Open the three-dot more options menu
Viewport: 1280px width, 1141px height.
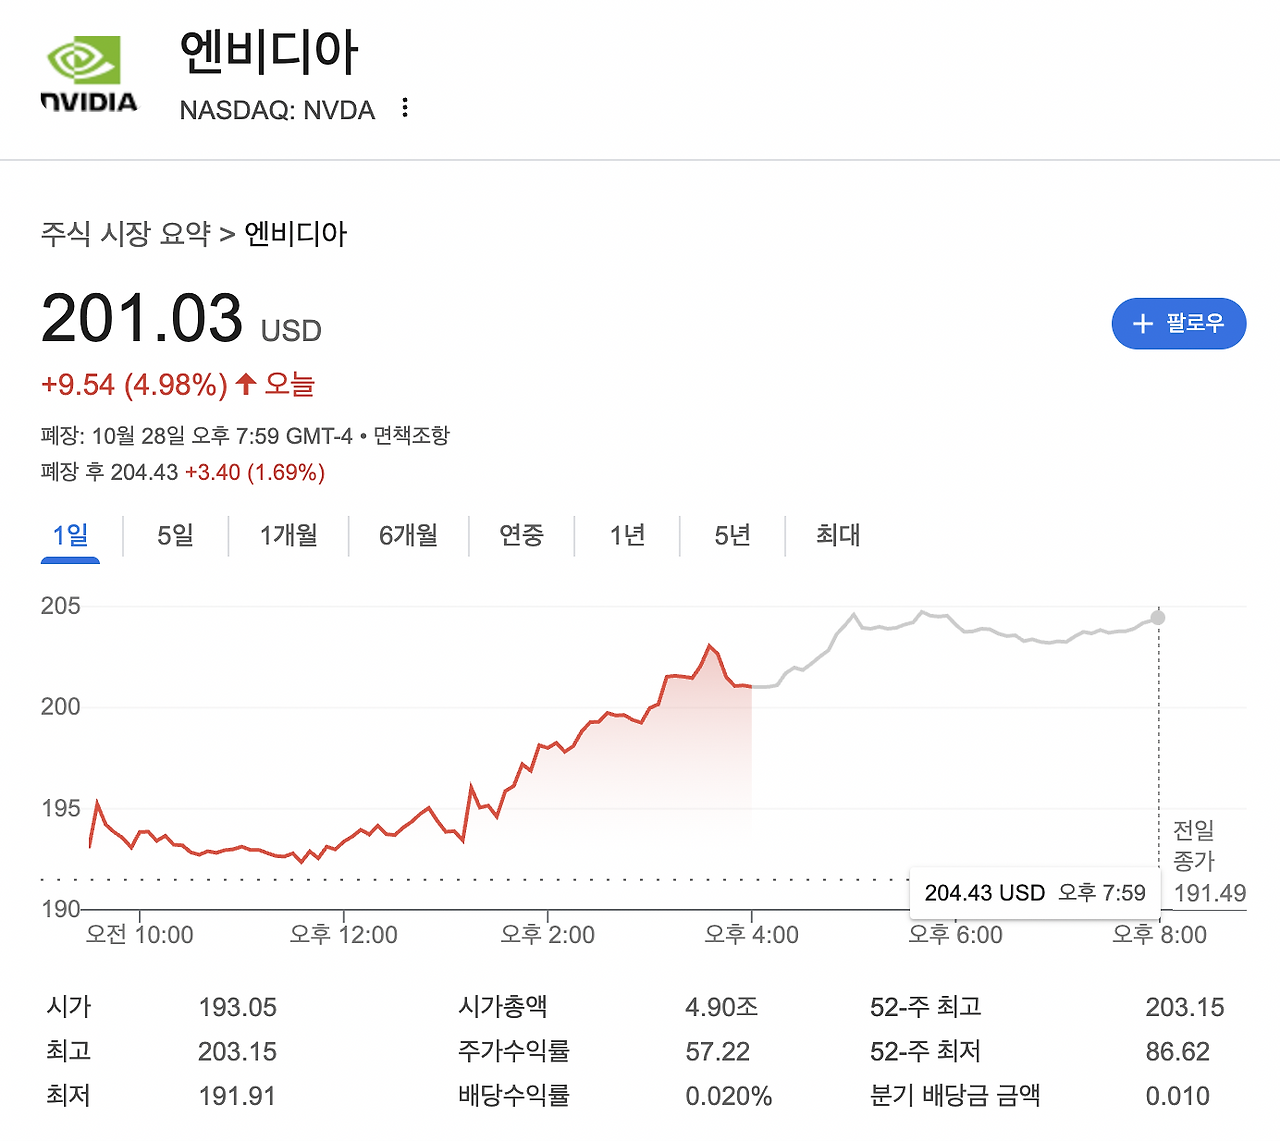403,108
